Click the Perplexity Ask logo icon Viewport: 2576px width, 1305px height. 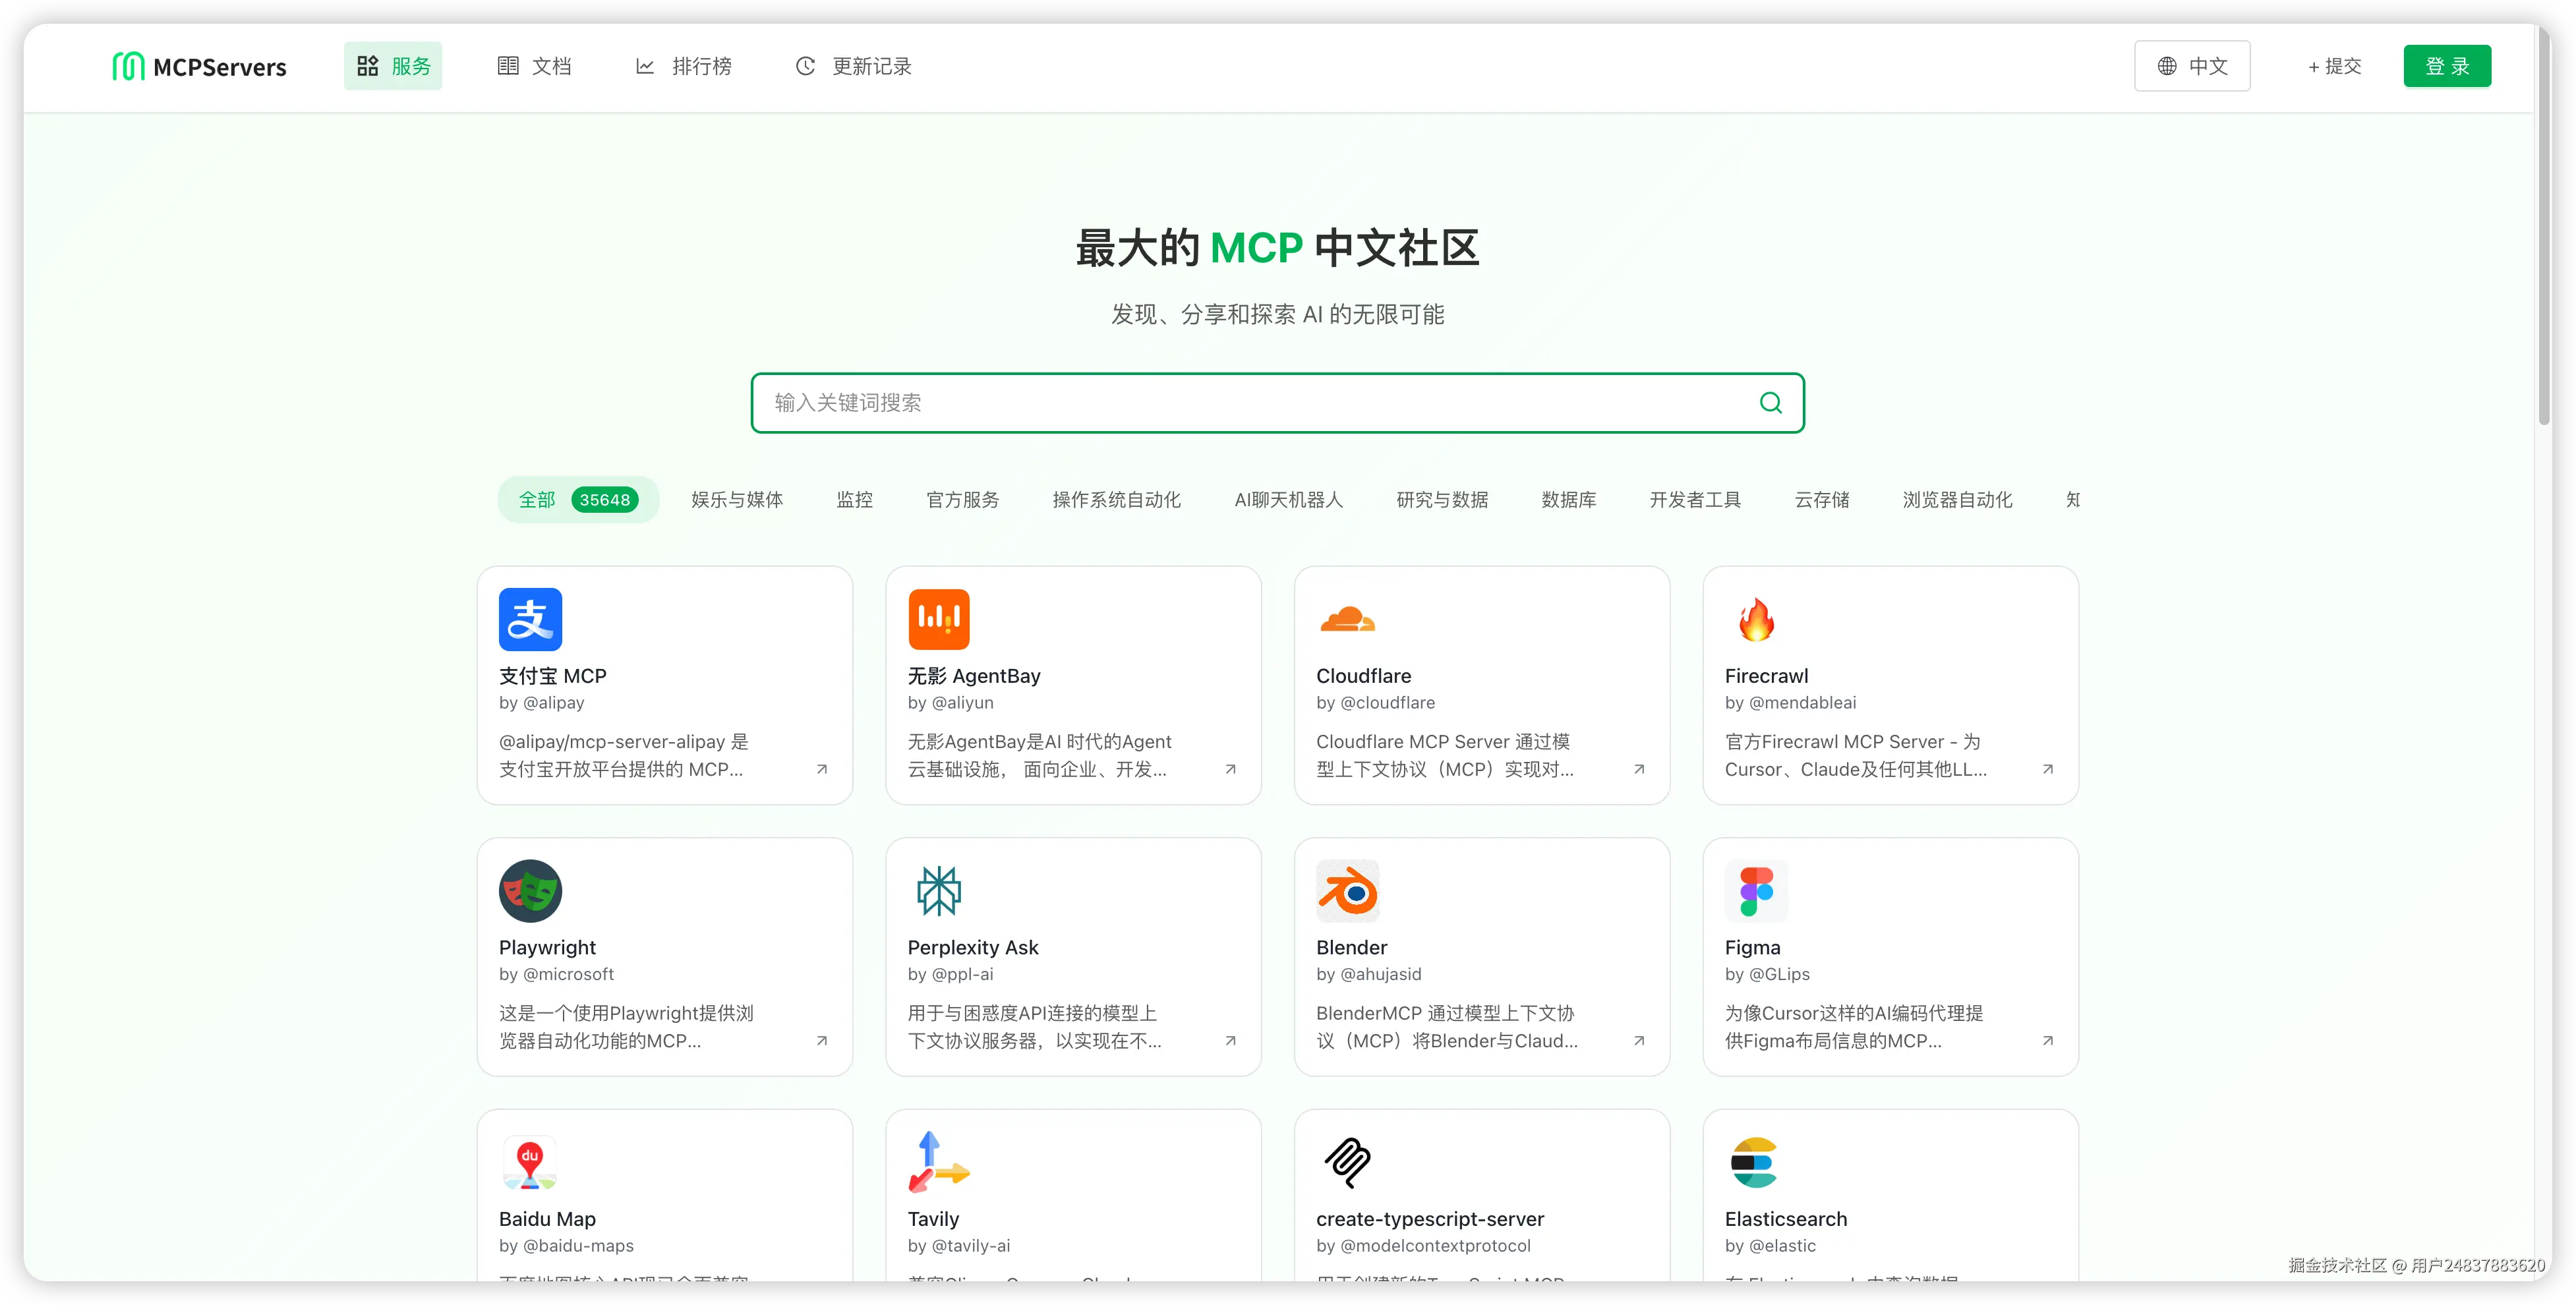(x=938, y=891)
